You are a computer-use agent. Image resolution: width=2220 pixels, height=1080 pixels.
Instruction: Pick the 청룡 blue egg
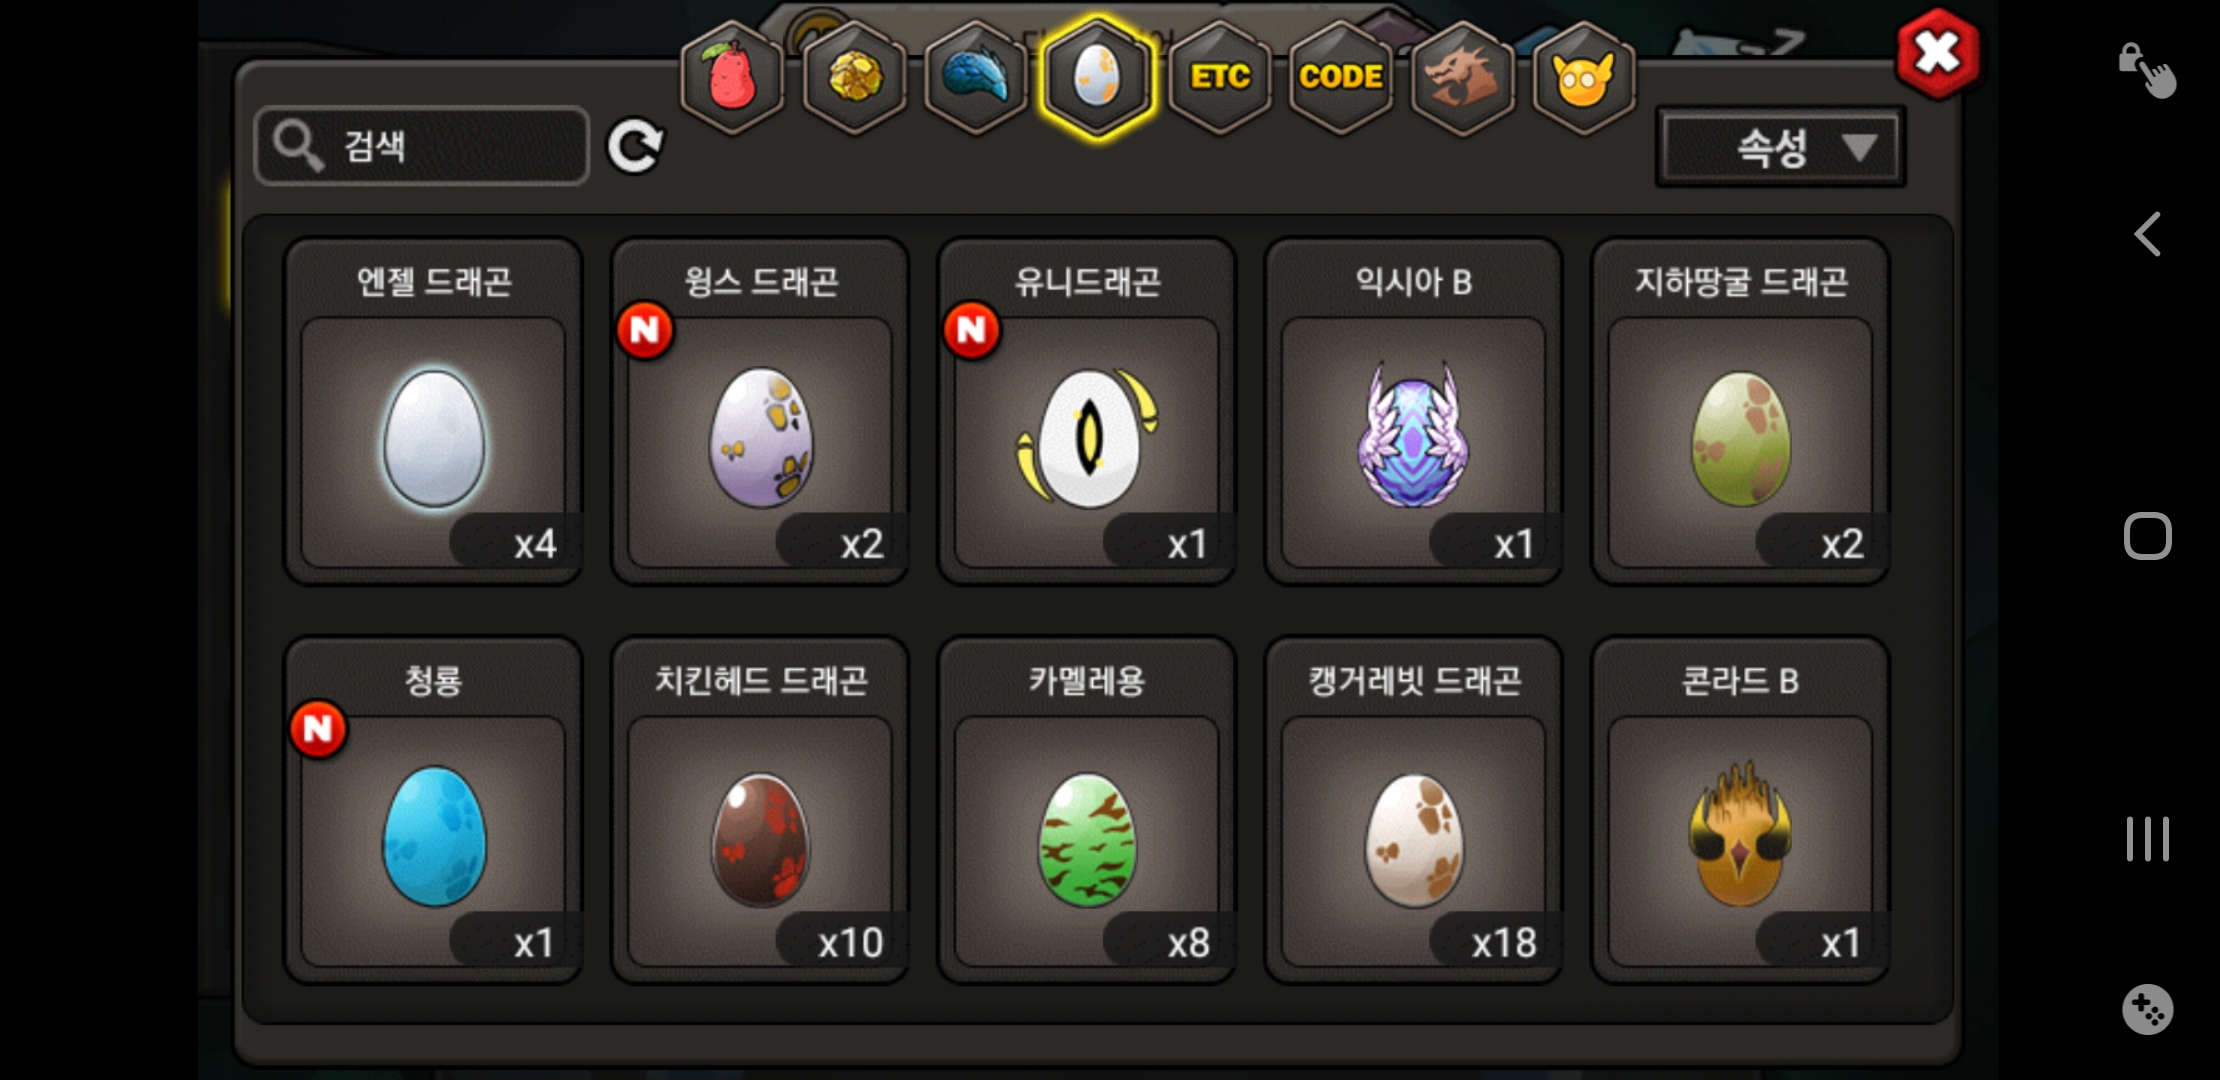pos(433,810)
